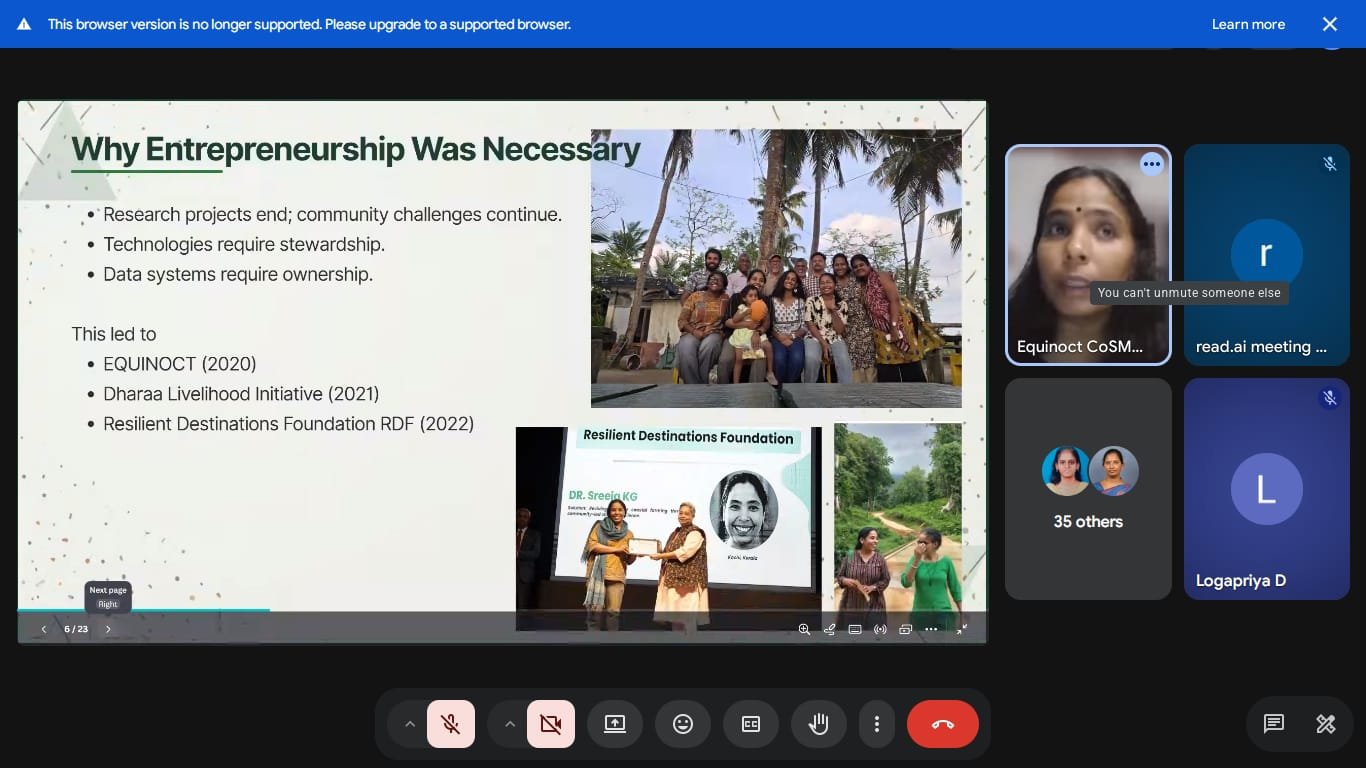
Task: Unmute your microphone
Action: pyautogui.click(x=451, y=724)
